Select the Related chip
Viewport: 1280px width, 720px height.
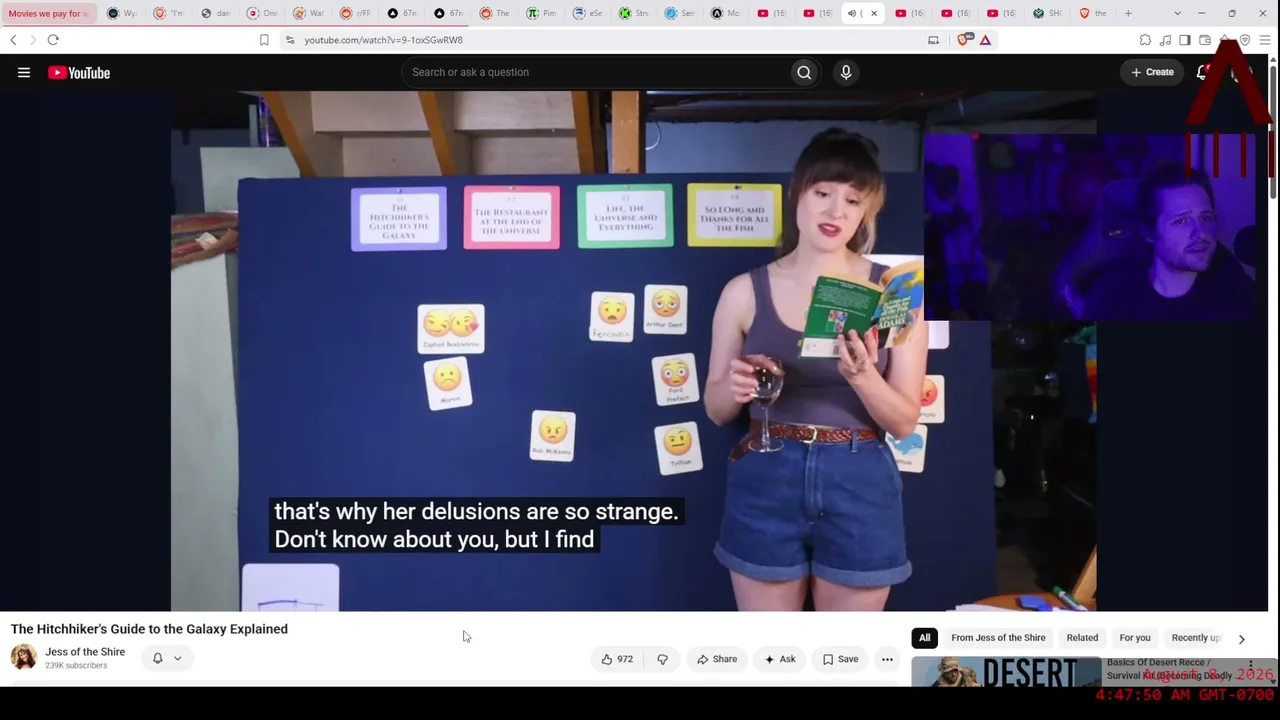[x=1082, y=638]
